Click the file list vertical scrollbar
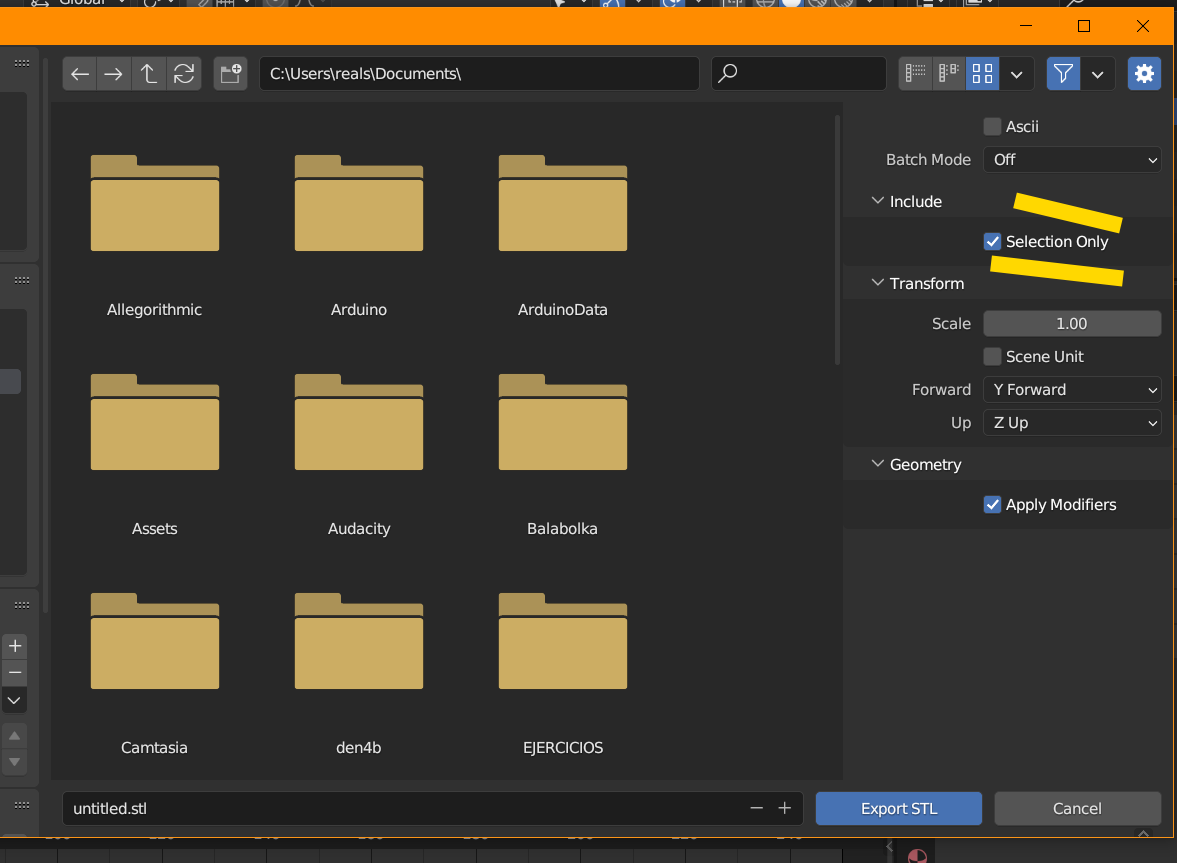The image size is (1177, 863). pyautogui.click(x=837, y=240)
